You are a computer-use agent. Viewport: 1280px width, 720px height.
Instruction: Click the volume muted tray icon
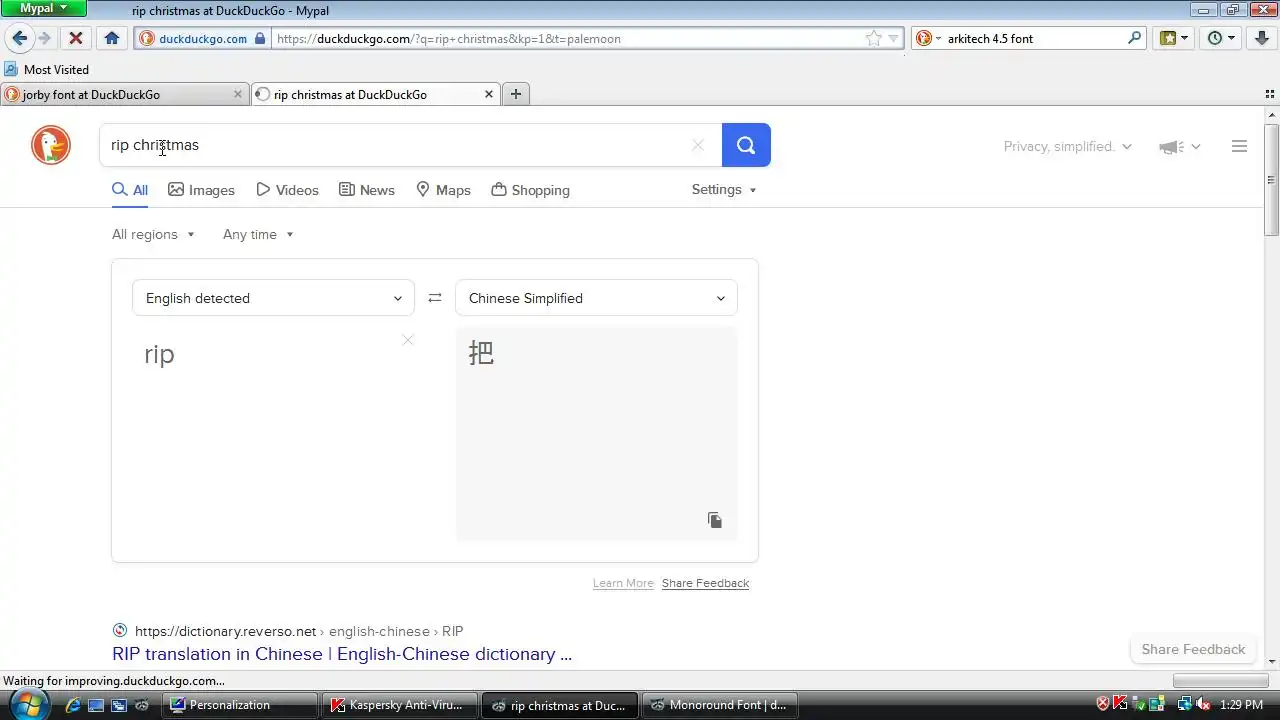[x=1203, y=705]
